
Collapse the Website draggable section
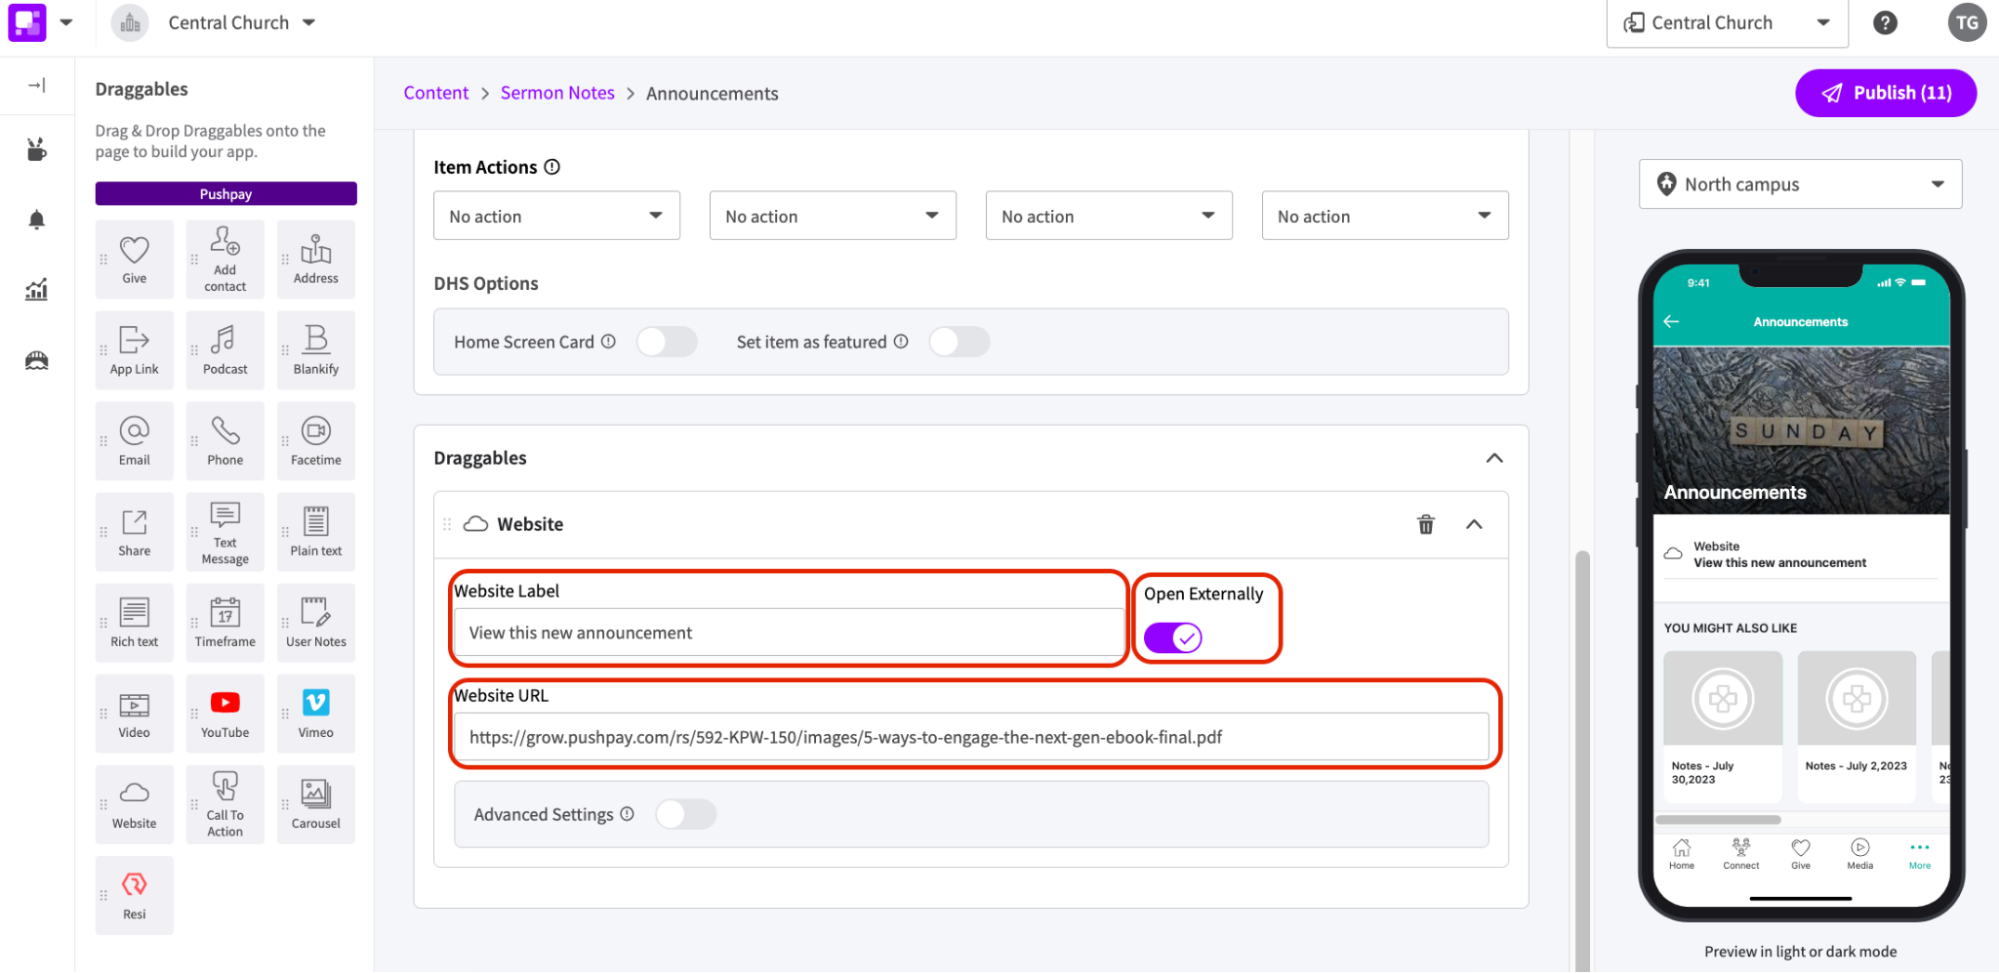click(x=1474, y=524)
